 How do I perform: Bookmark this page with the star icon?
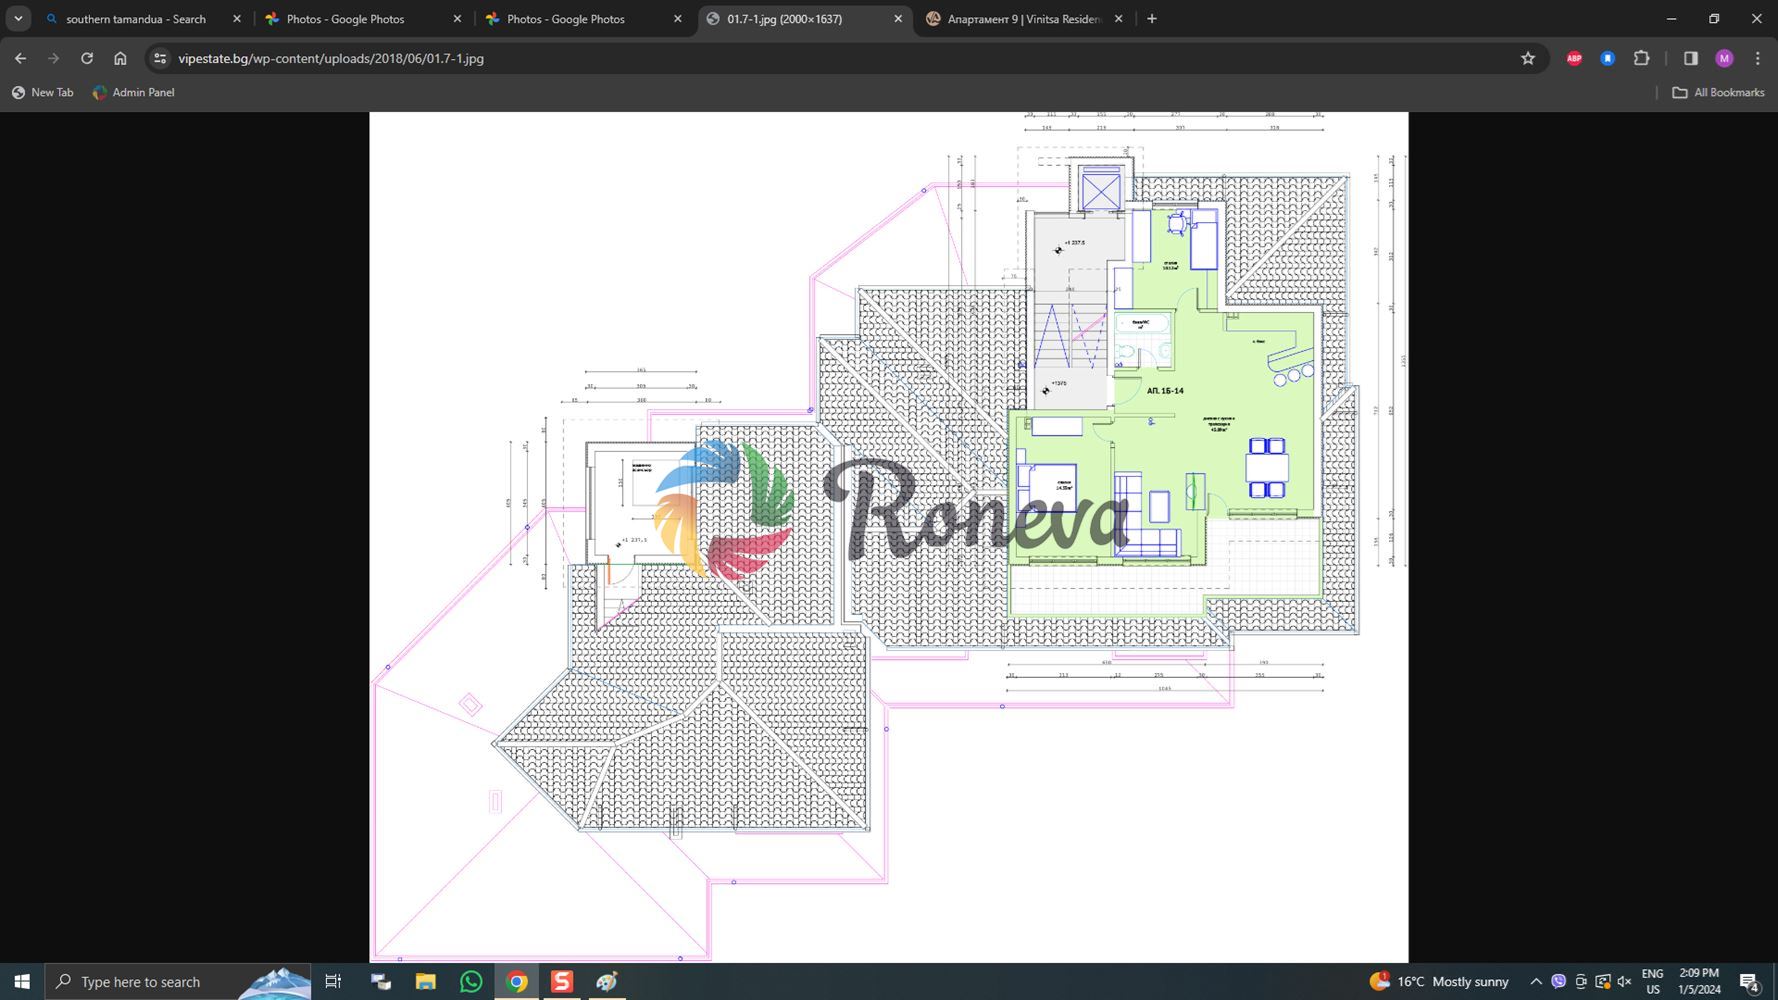coord(1527,58)
